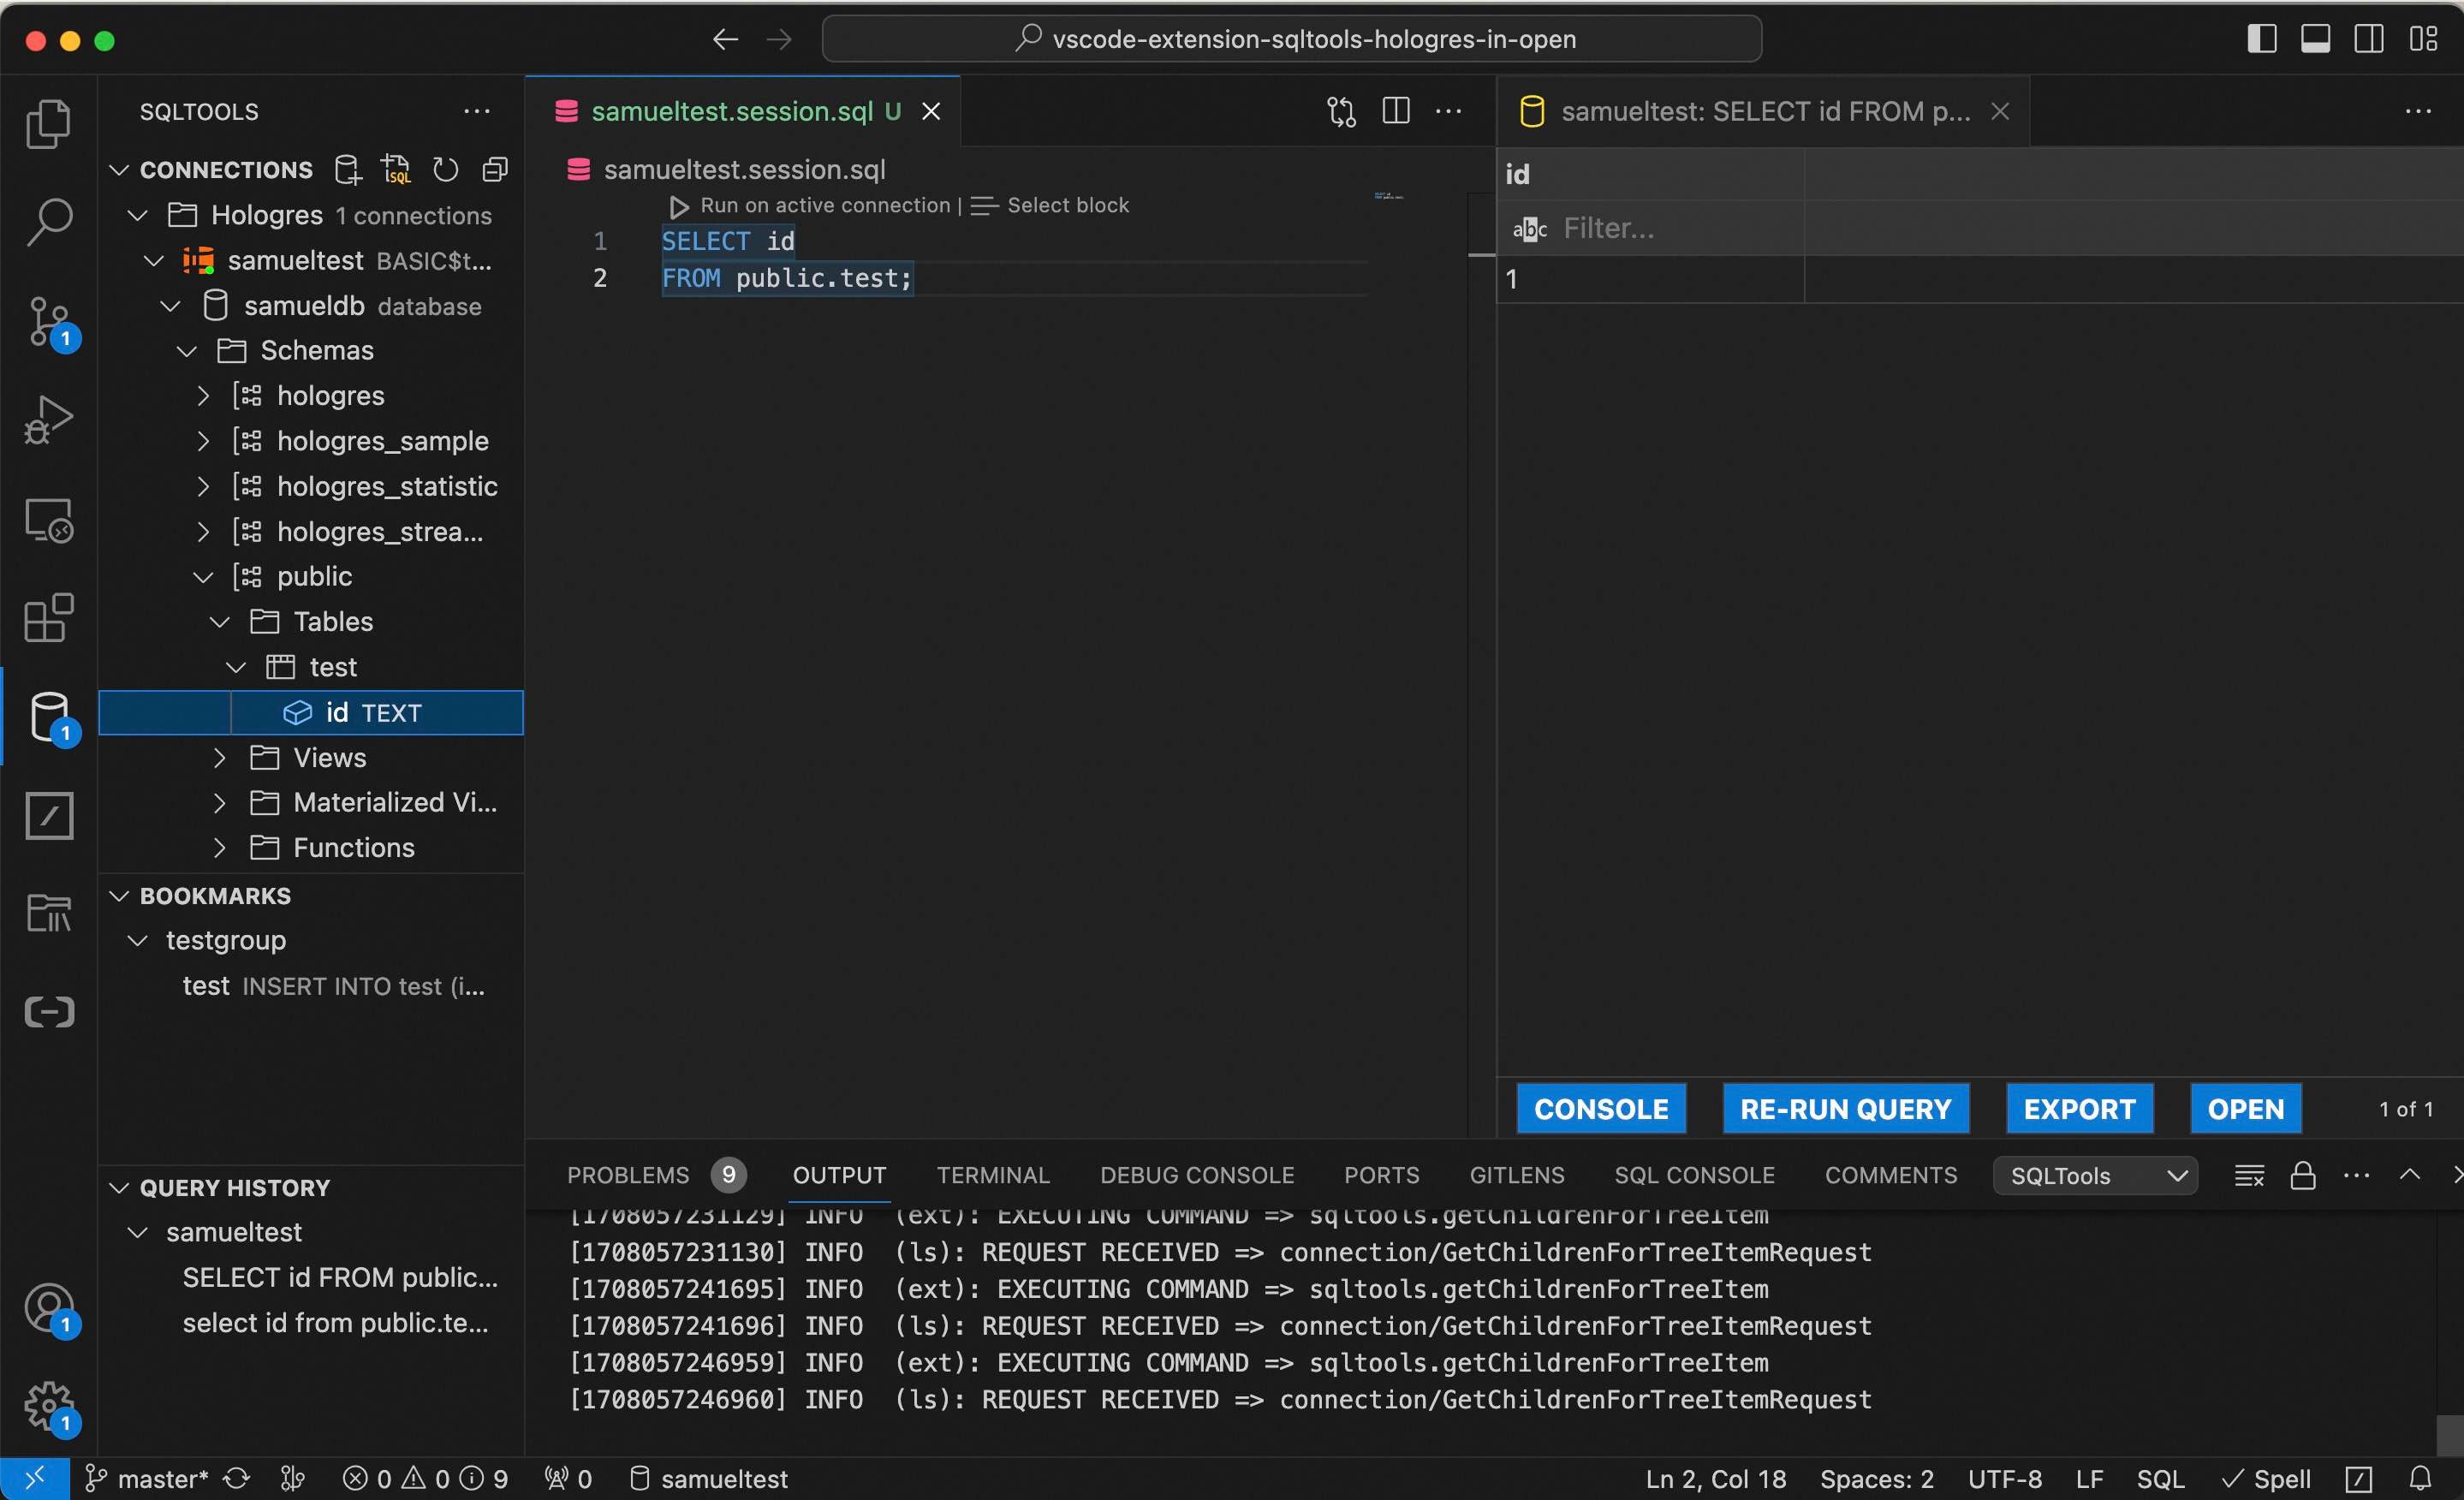Click the source control icon in activity bar
This screenshot has width=2464, height=1500.
pos(48,317)
